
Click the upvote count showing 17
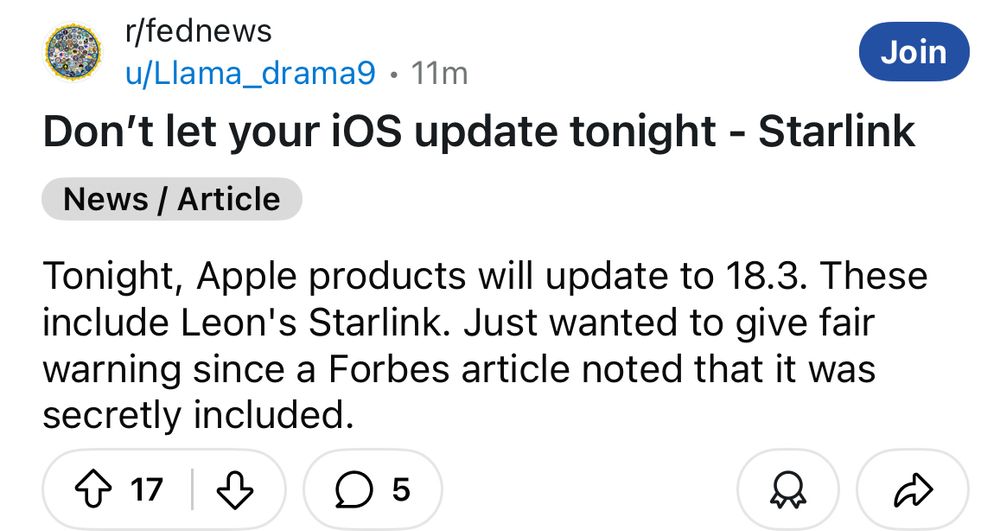click(147, 490)
